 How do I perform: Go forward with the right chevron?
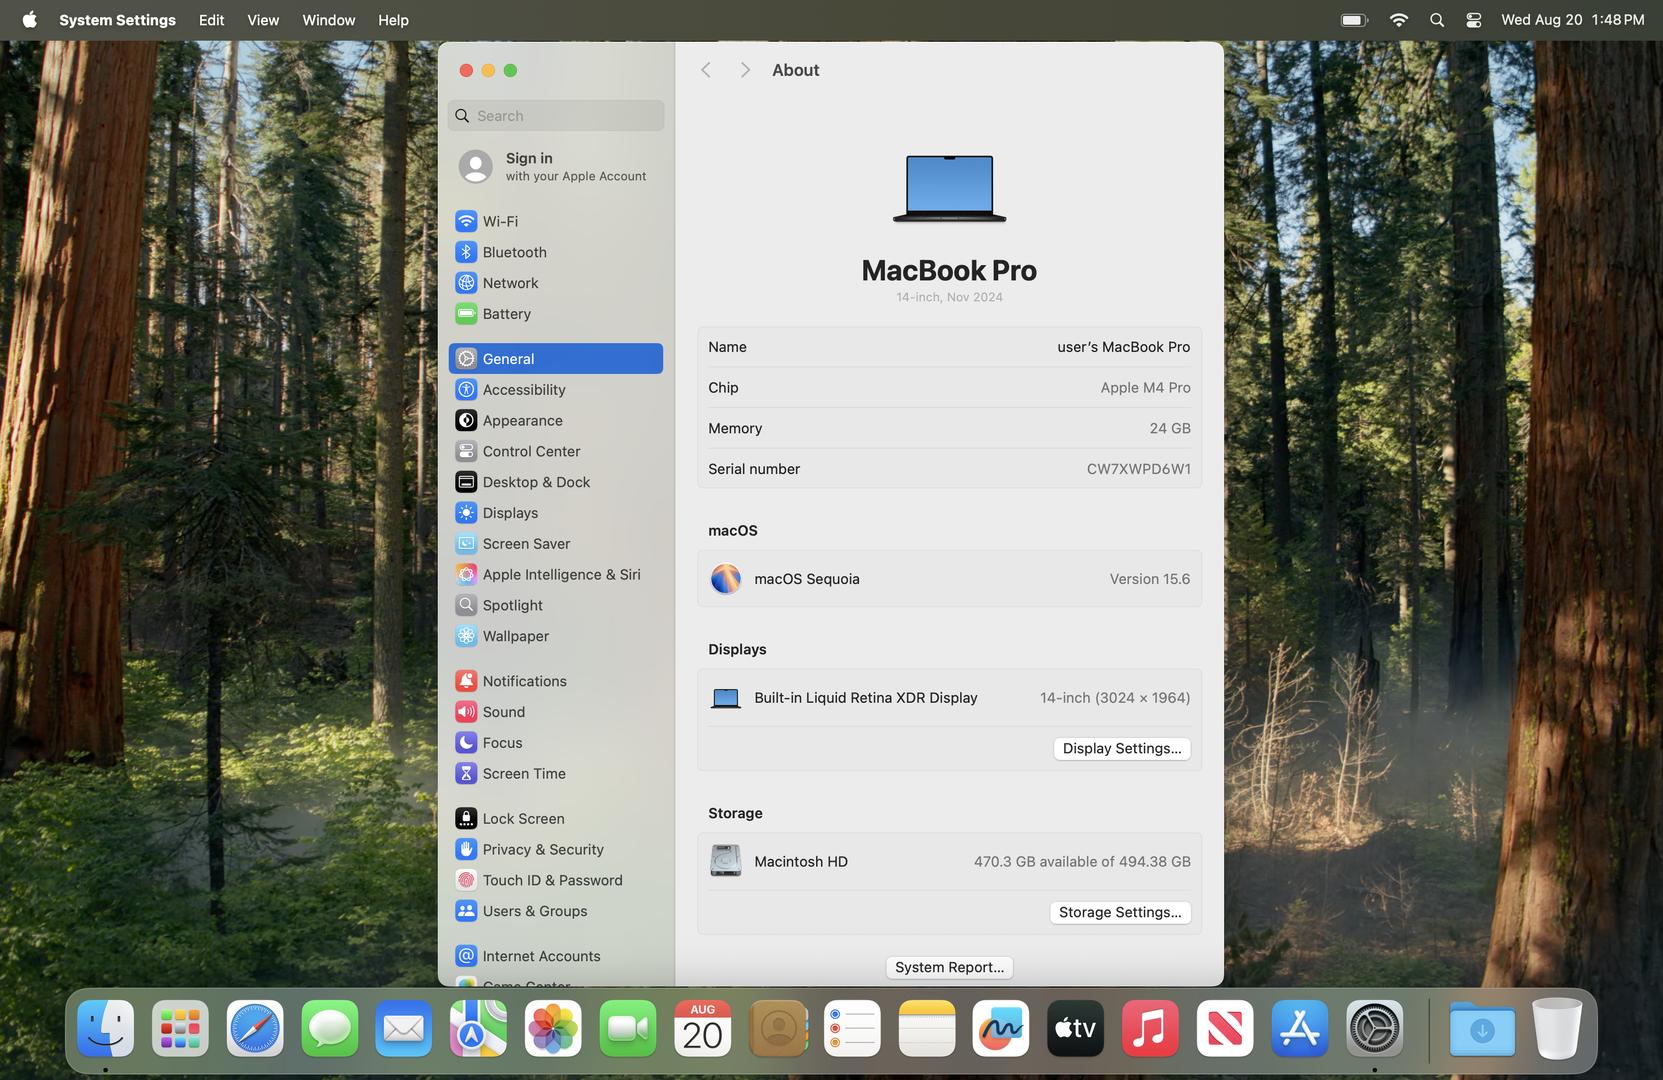pos(745,70)
